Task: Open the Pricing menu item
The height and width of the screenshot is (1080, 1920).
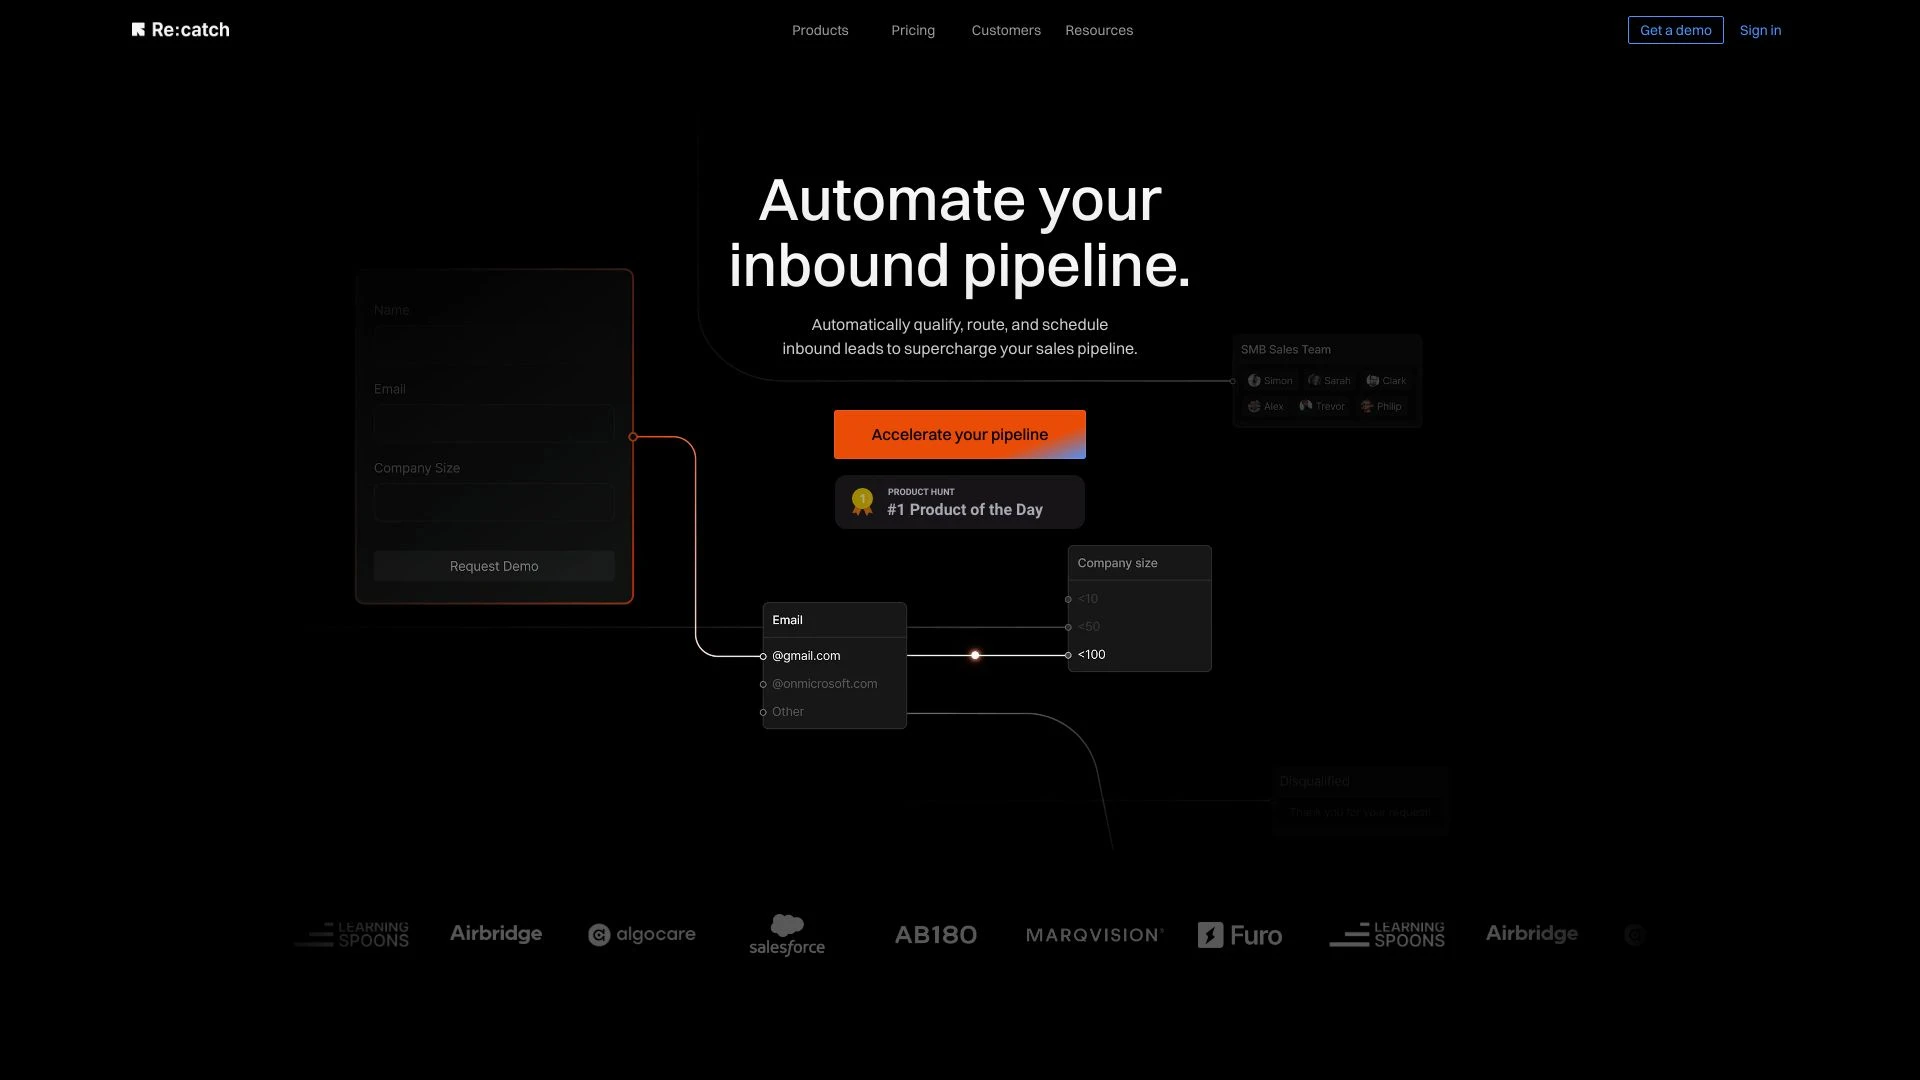Action: pyautogui.click(x=914, y=29)
